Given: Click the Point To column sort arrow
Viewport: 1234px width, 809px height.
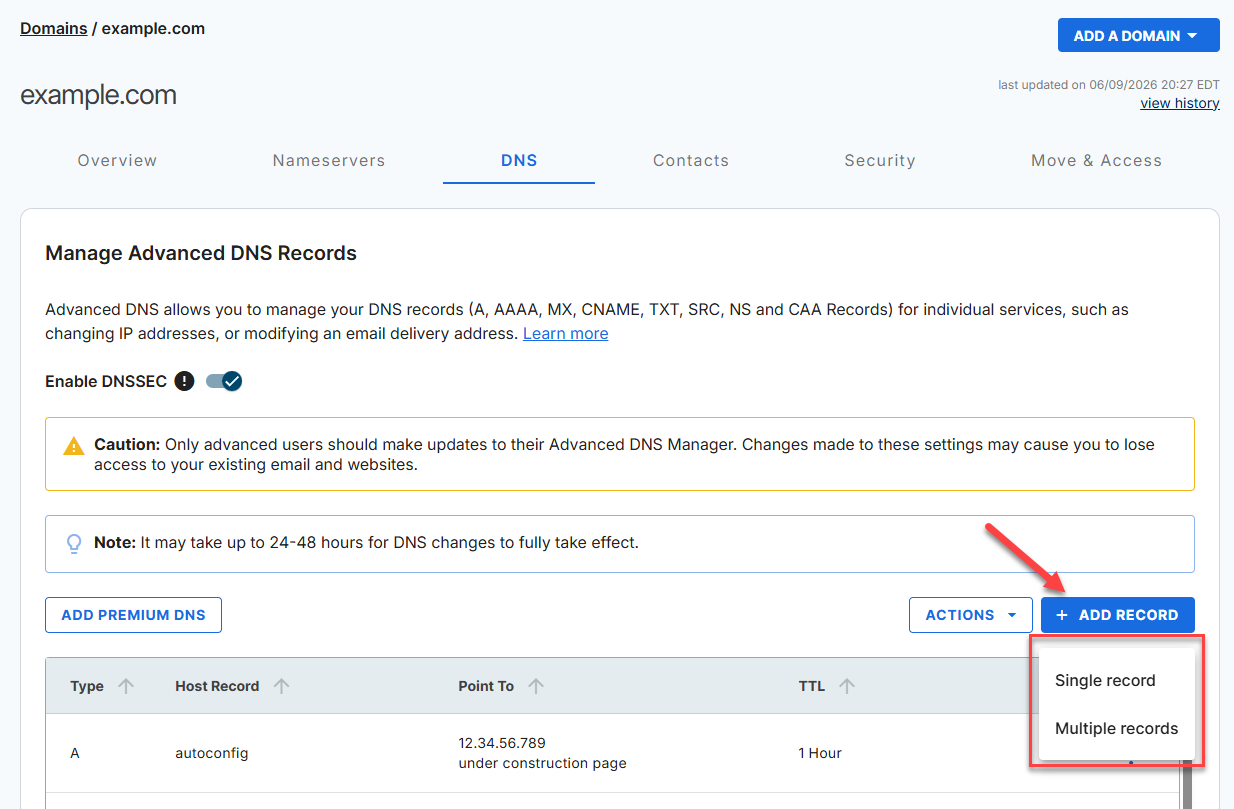Looking at the screenshot, I should point(536,686).
